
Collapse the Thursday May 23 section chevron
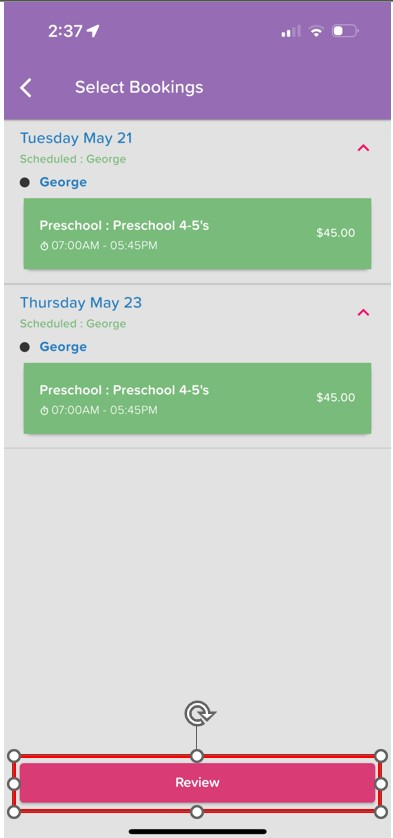click(x=363, y=313)
